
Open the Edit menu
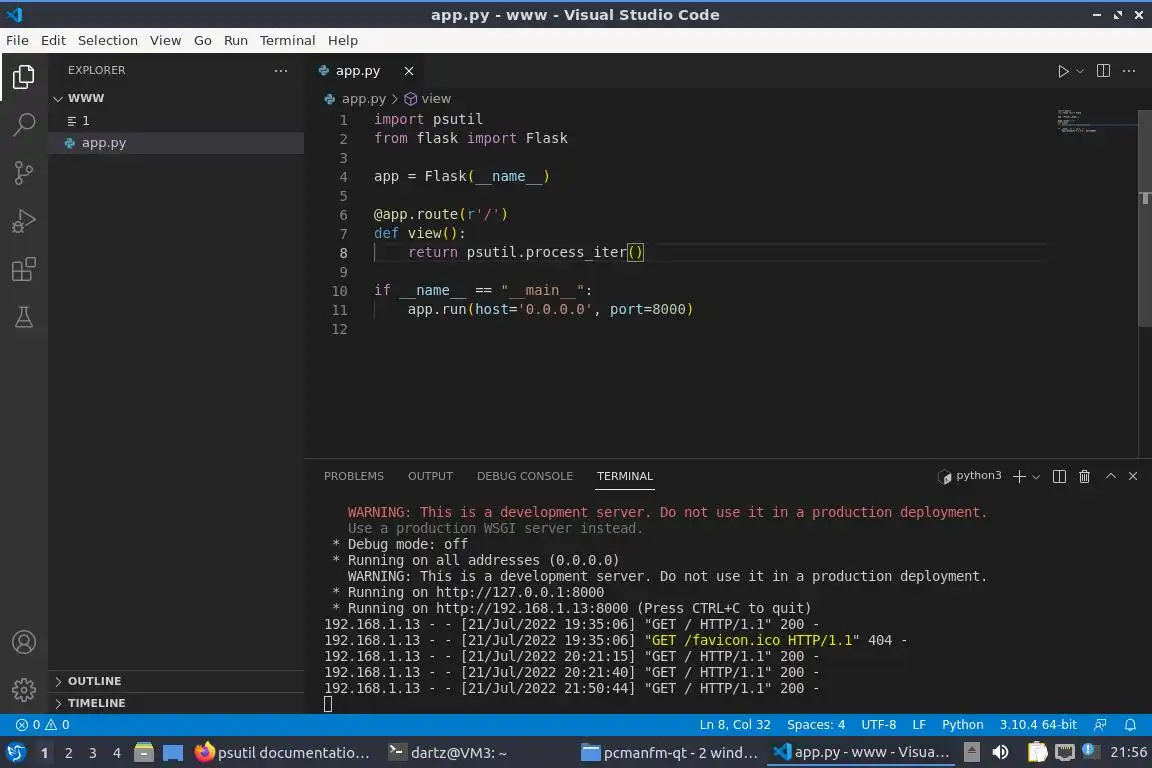click(x=53, y=40)
